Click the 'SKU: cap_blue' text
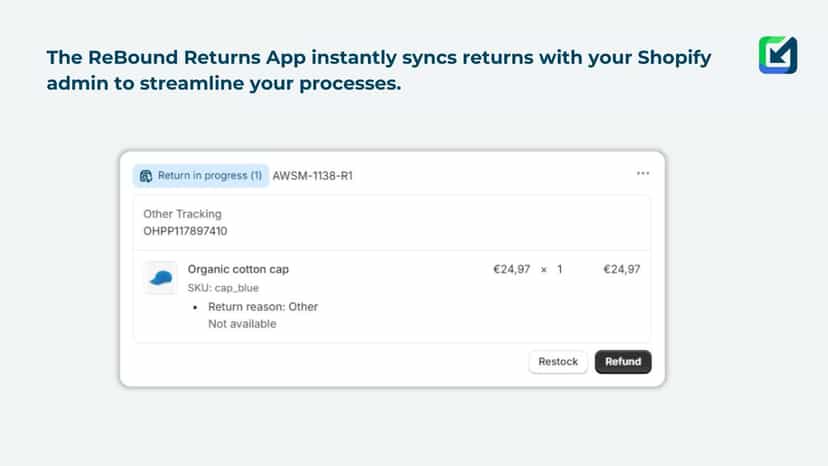This screenshot has width=828, height=466. point(223,288)
